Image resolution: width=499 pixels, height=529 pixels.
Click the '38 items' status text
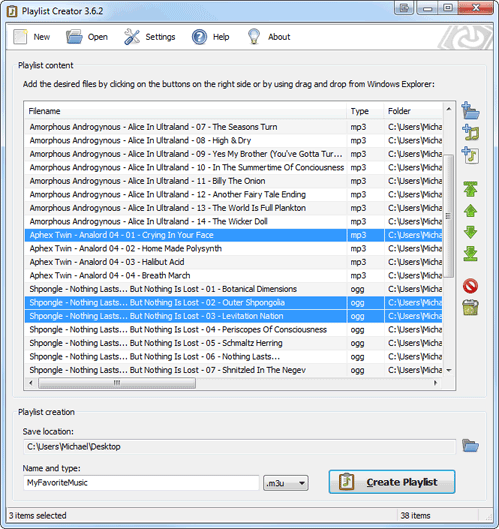click(x=415, y=516)
